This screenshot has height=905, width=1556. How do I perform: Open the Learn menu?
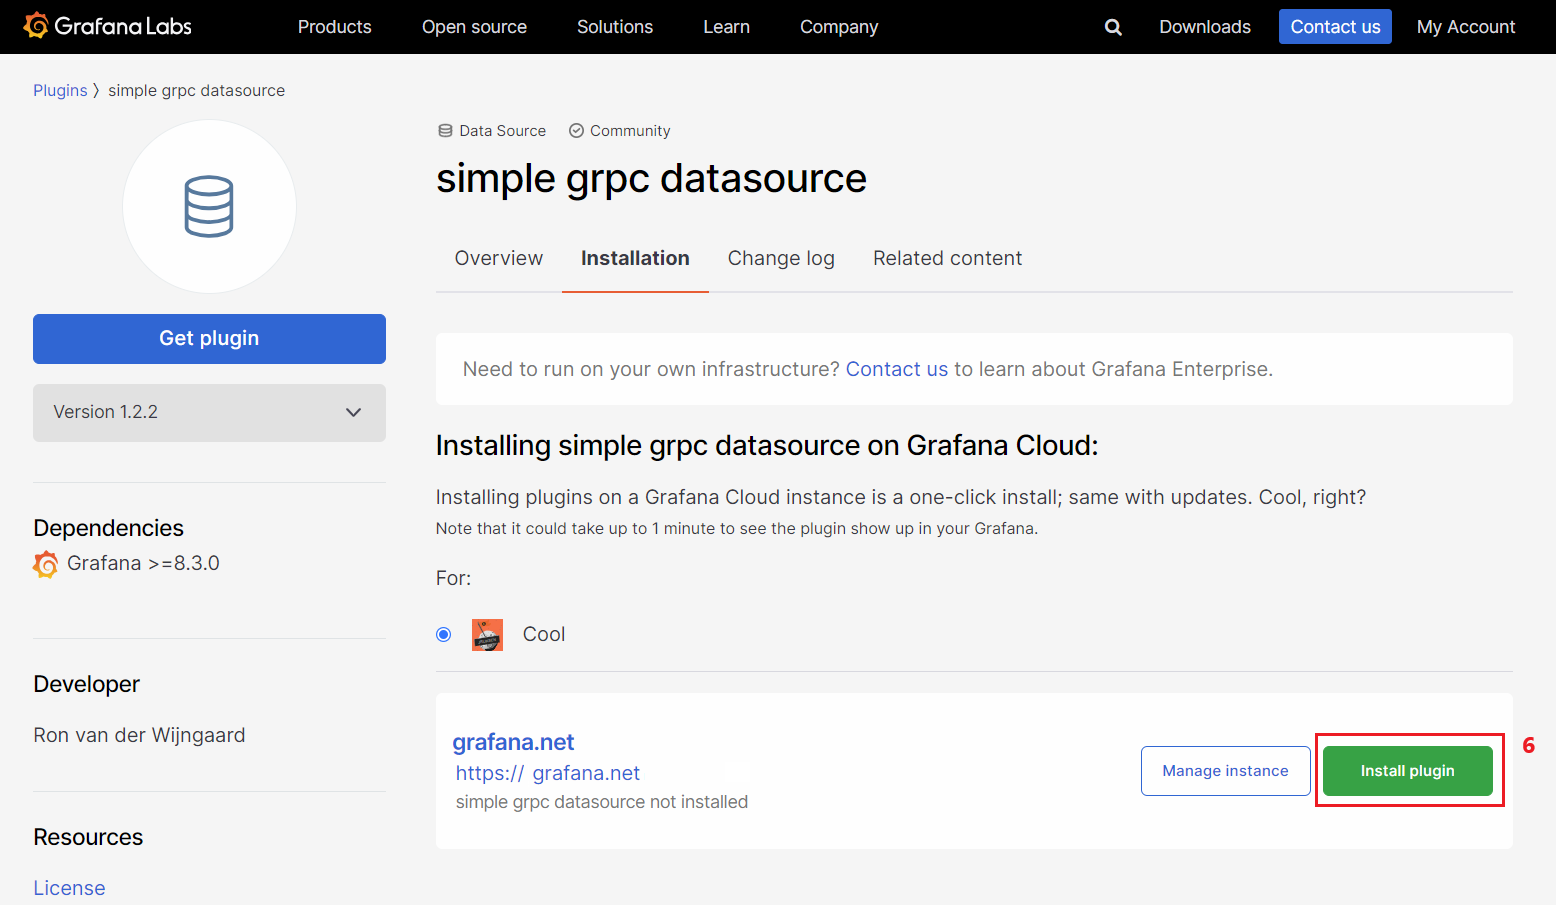click(726, 27)
